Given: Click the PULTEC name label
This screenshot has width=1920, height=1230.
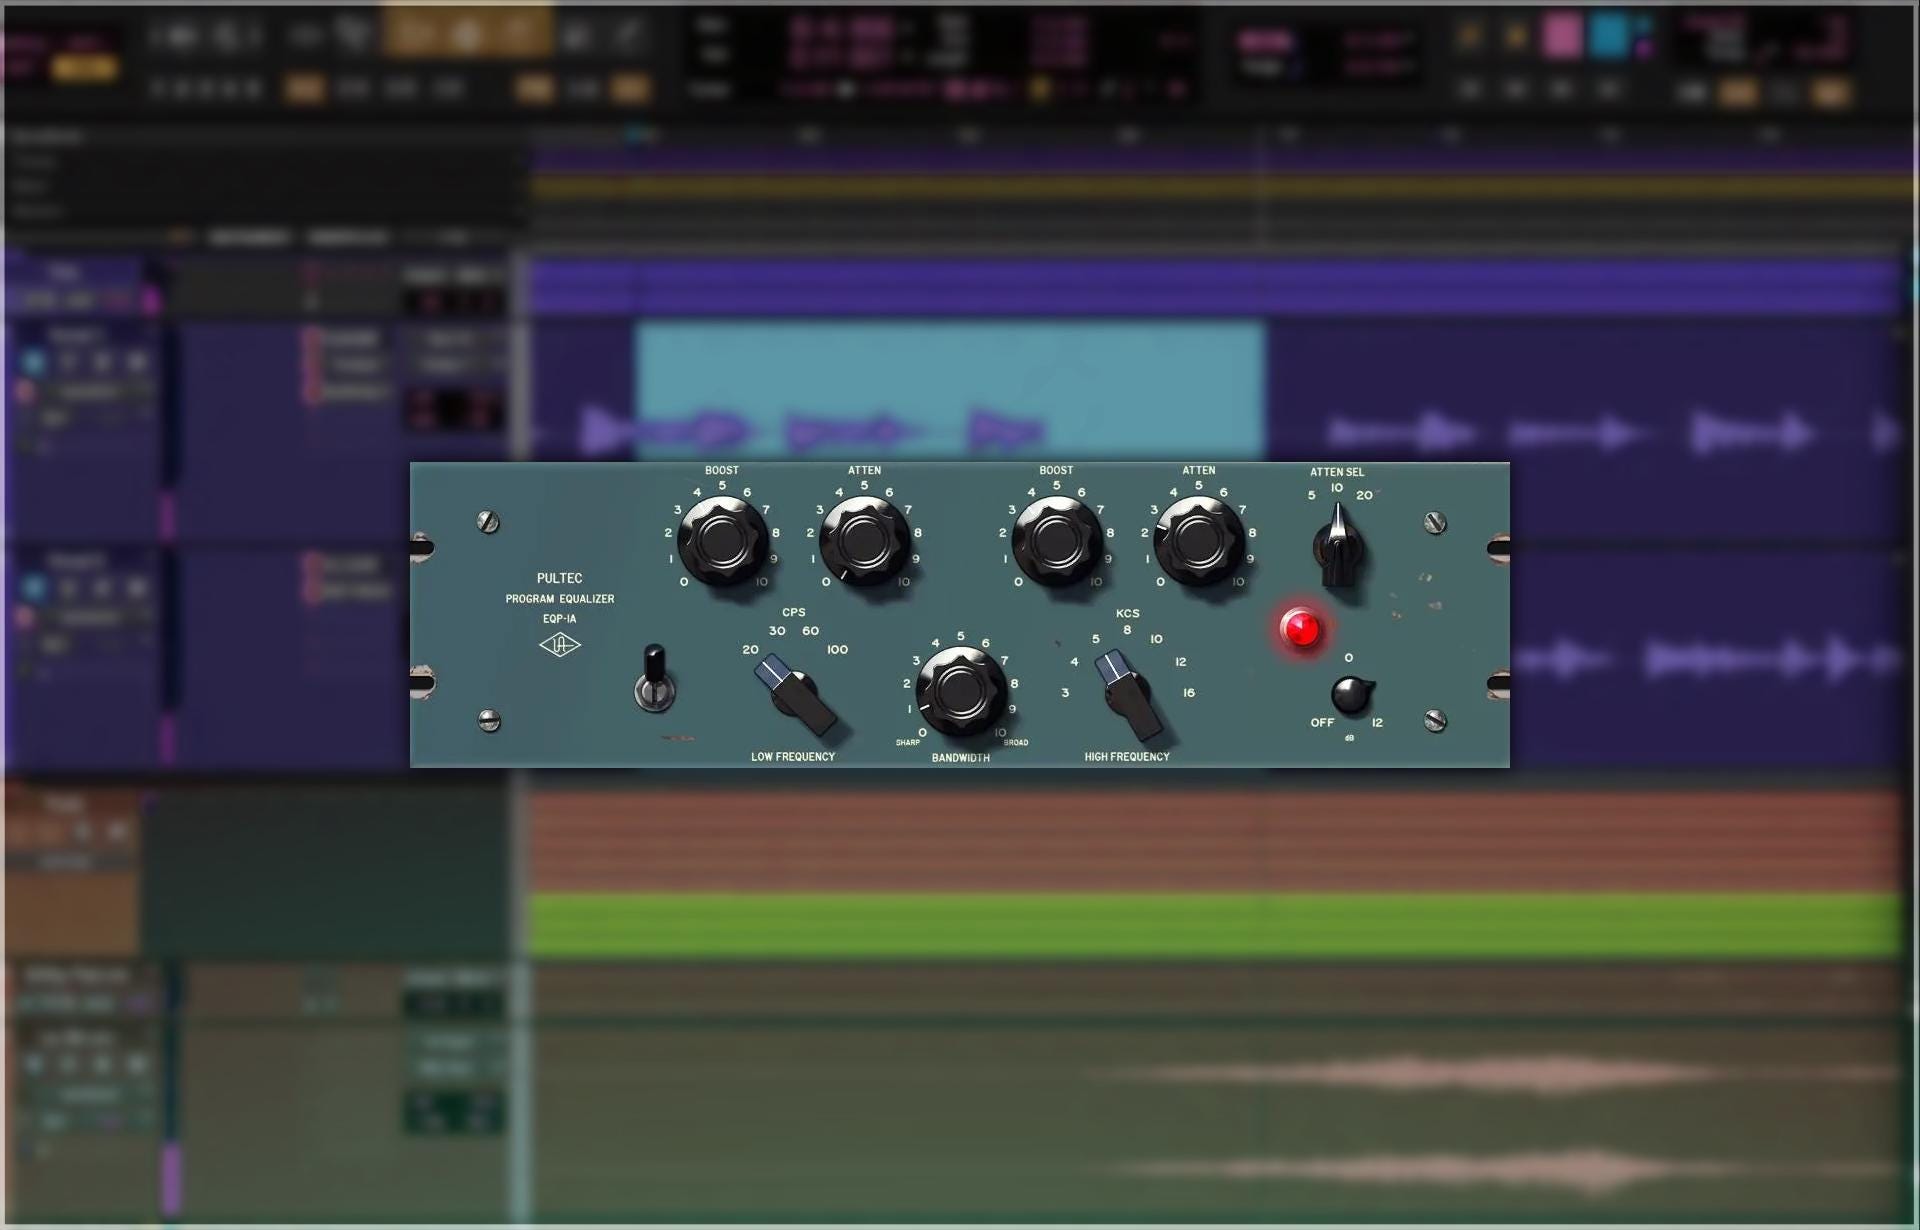Looking at the screenshot, I should (x=559, y=578).
